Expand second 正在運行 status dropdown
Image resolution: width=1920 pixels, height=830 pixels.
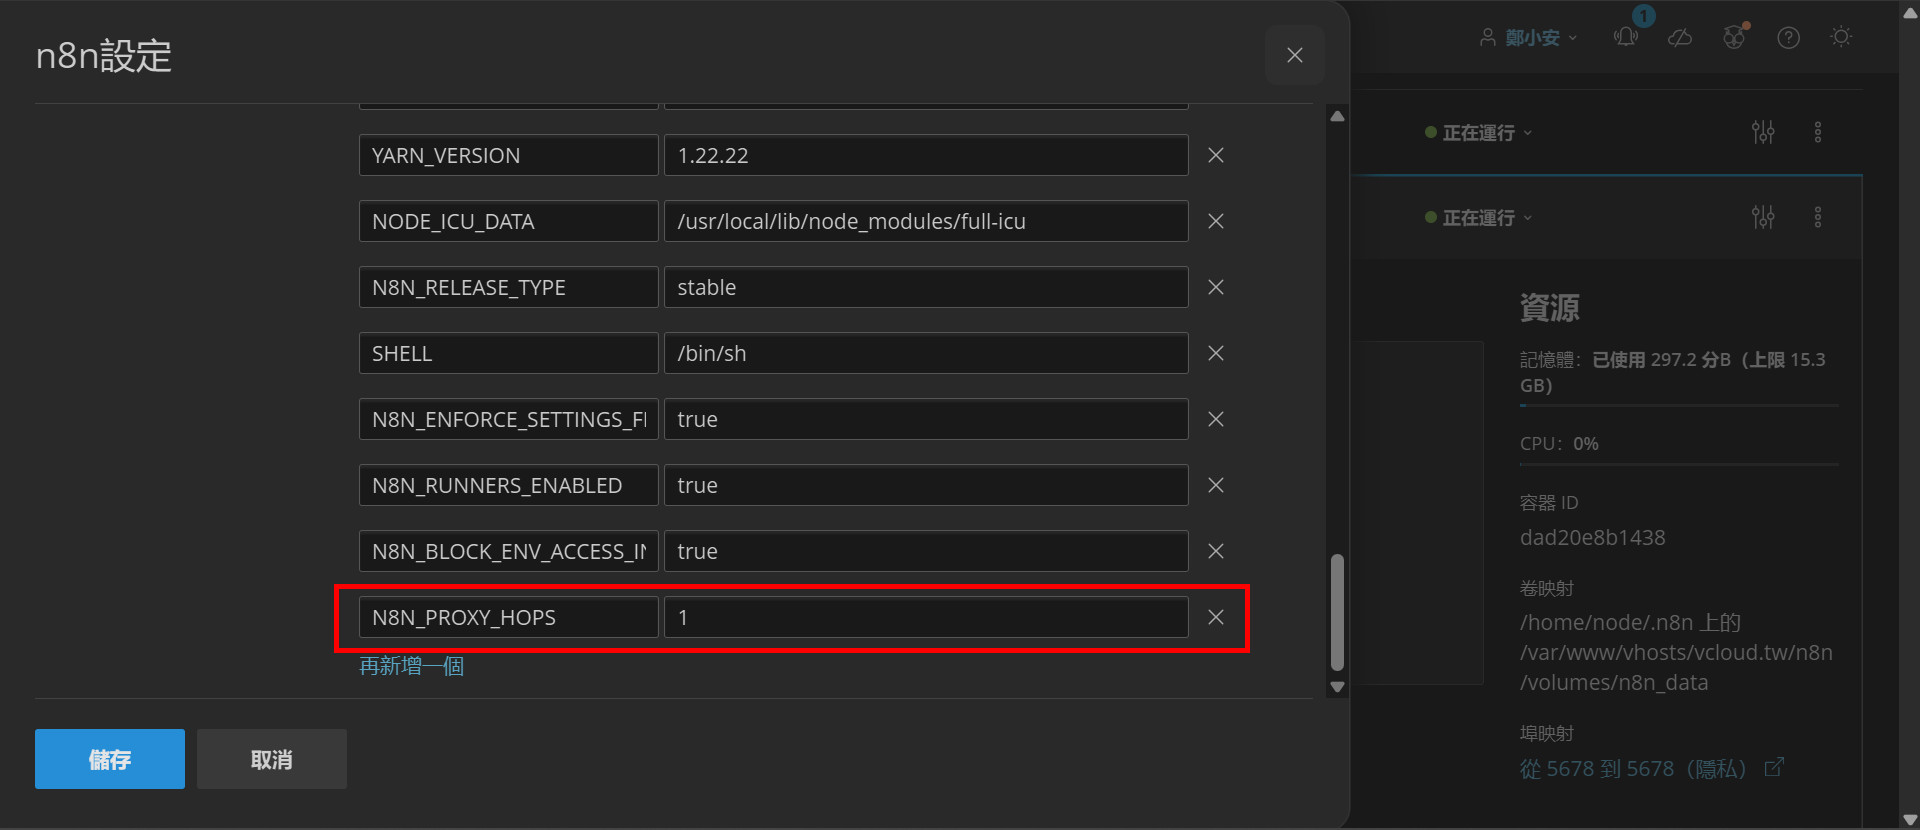point(1478,218)
